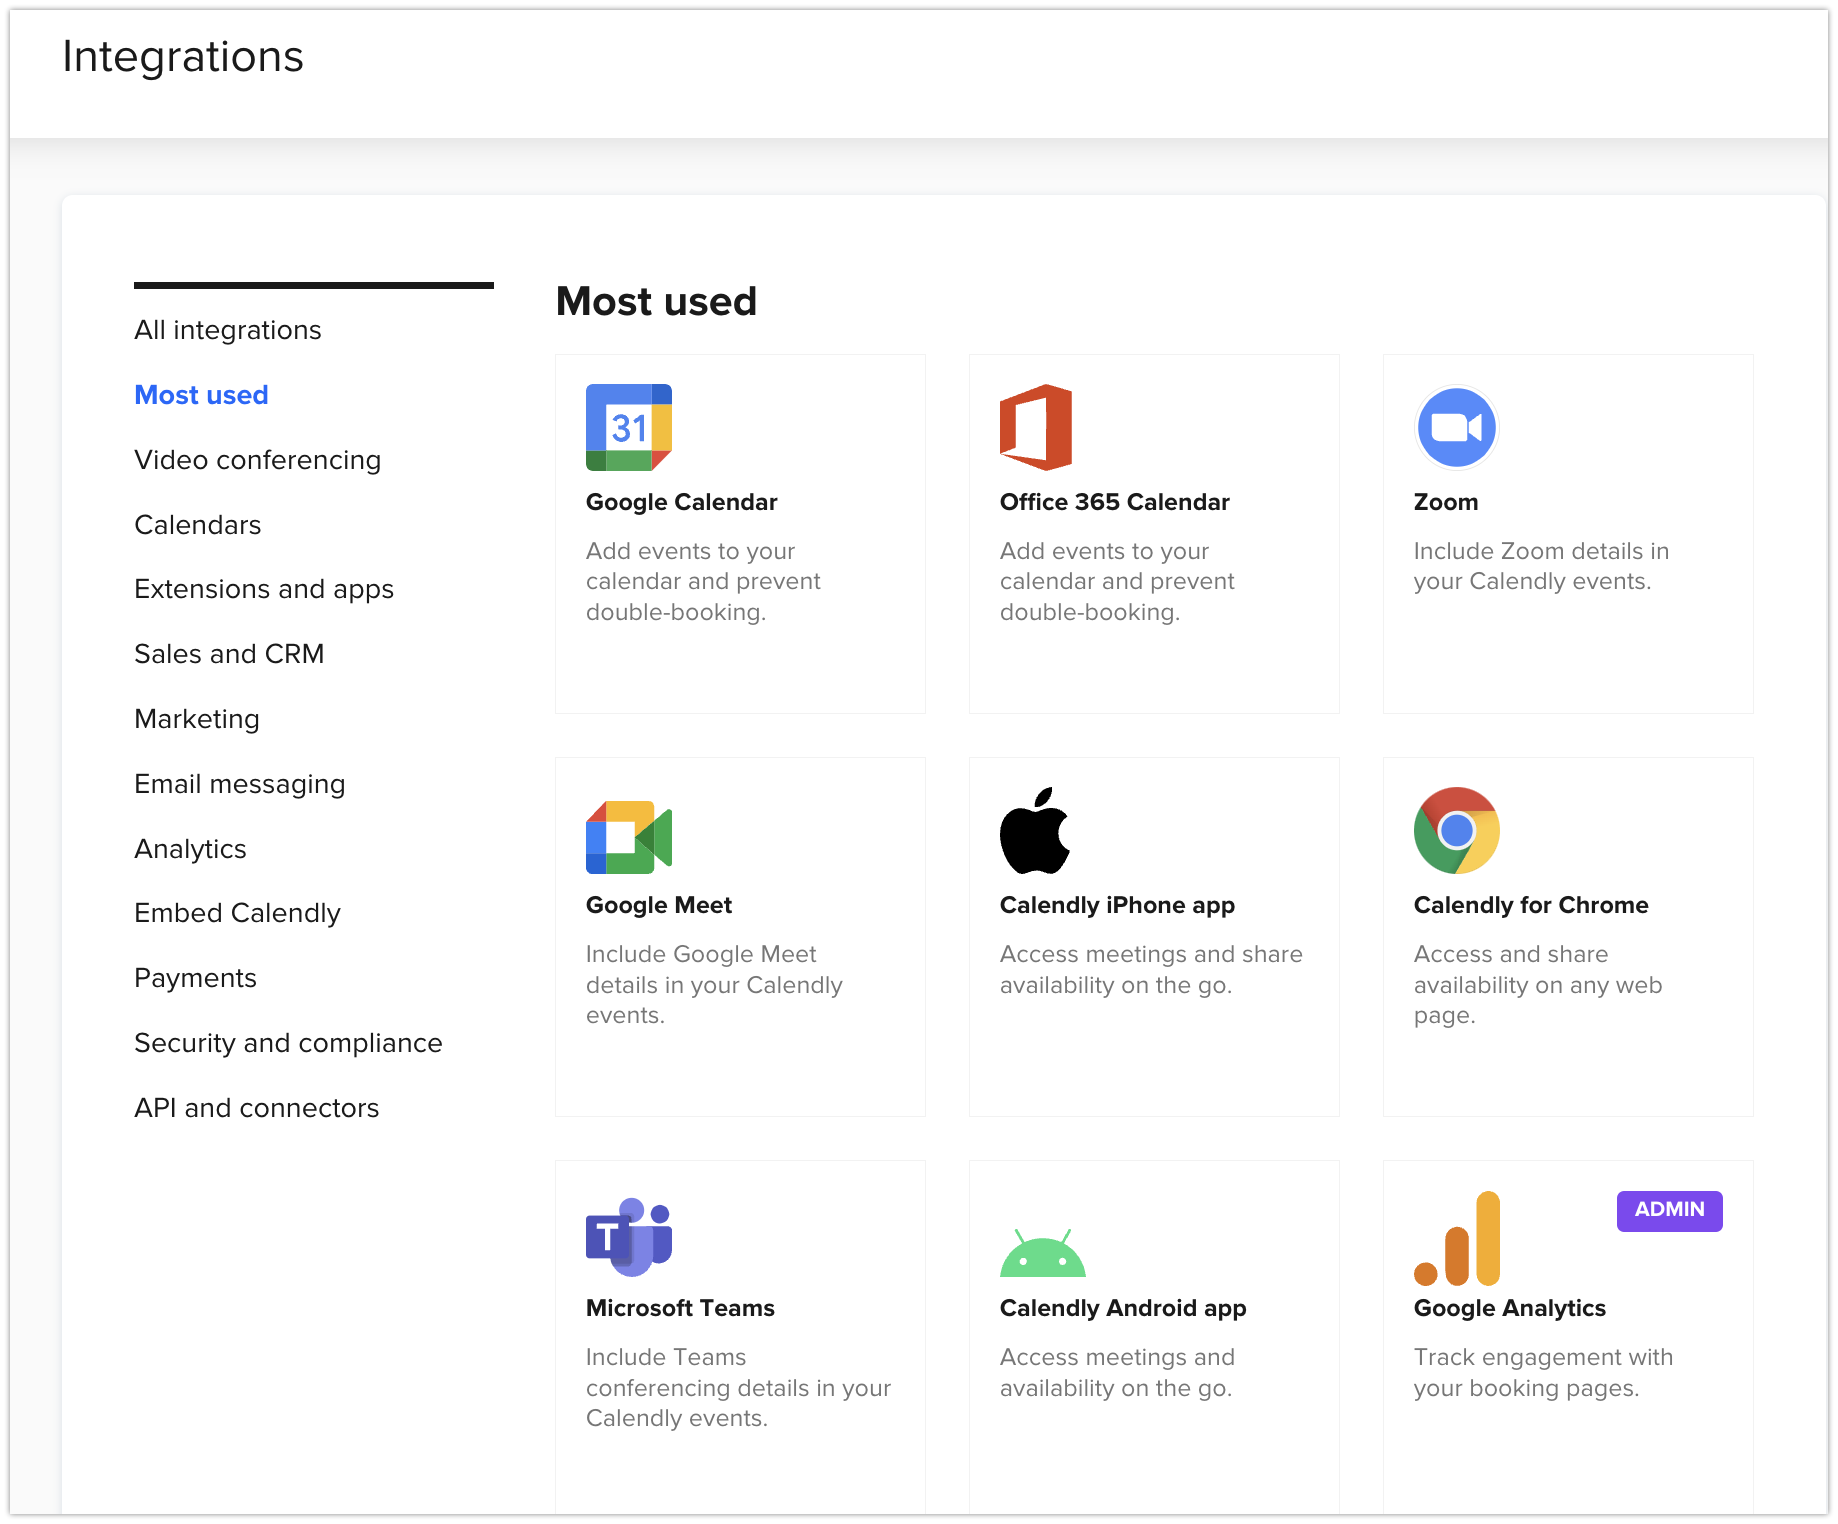Open the Analytics category
The height and width of the screenshot is (1524, 1838).
(x=190, y=849)
